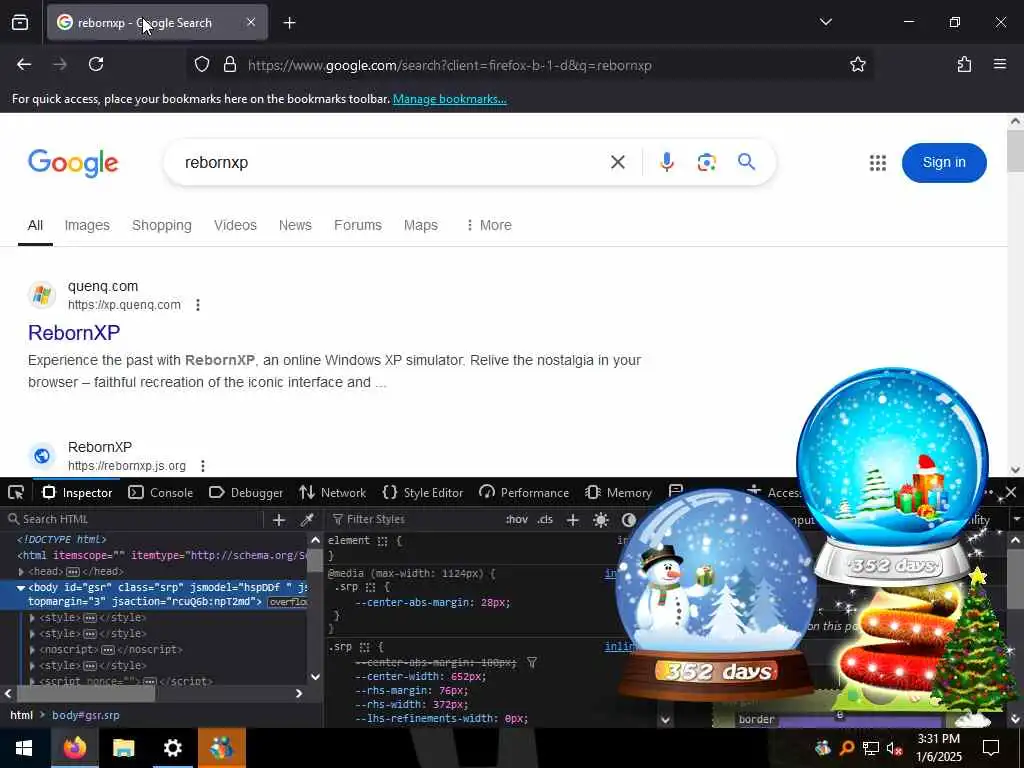Open File Explorer from taskbar
This screenshot has width=1024, height=768.
coord(123,748)
